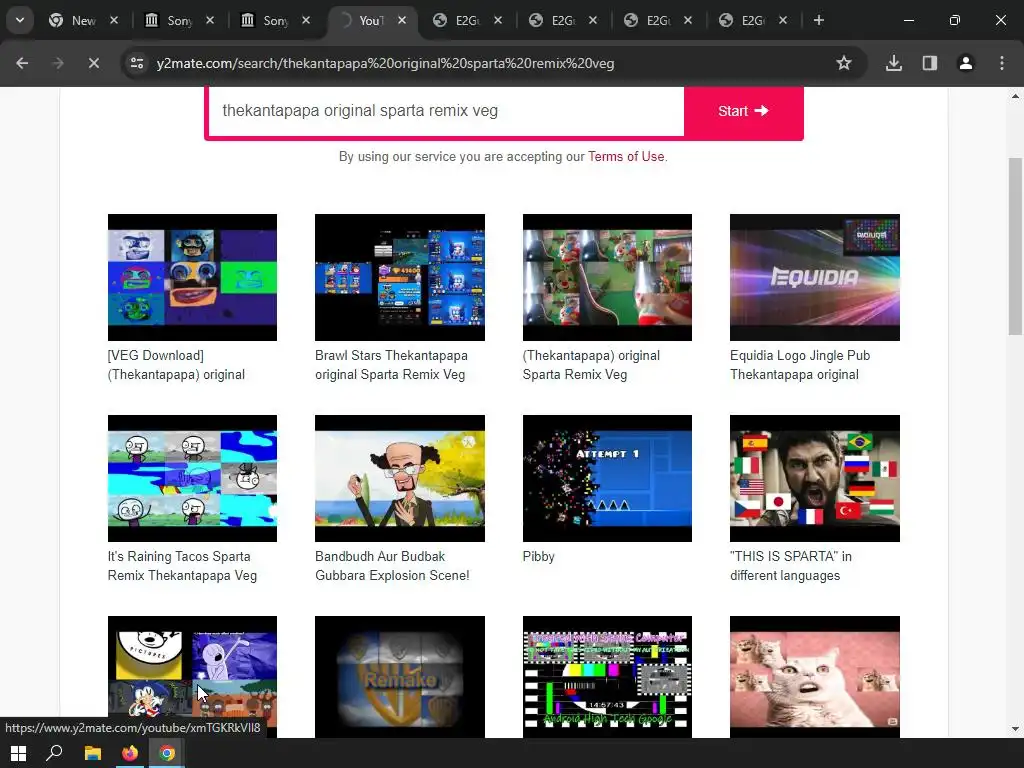Open the THIS IS SPARTA flags thumbnail
The image size is (1024, 768).
tap(815, 479)
